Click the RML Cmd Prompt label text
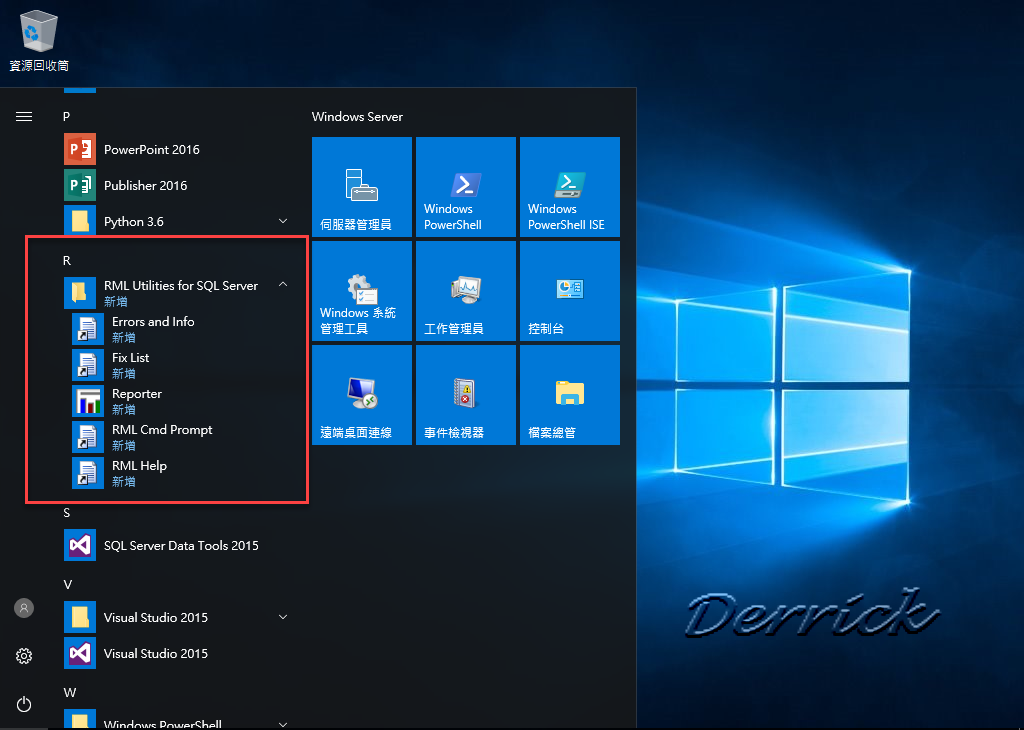The image size is (1024, 730). tap(162, 430)
